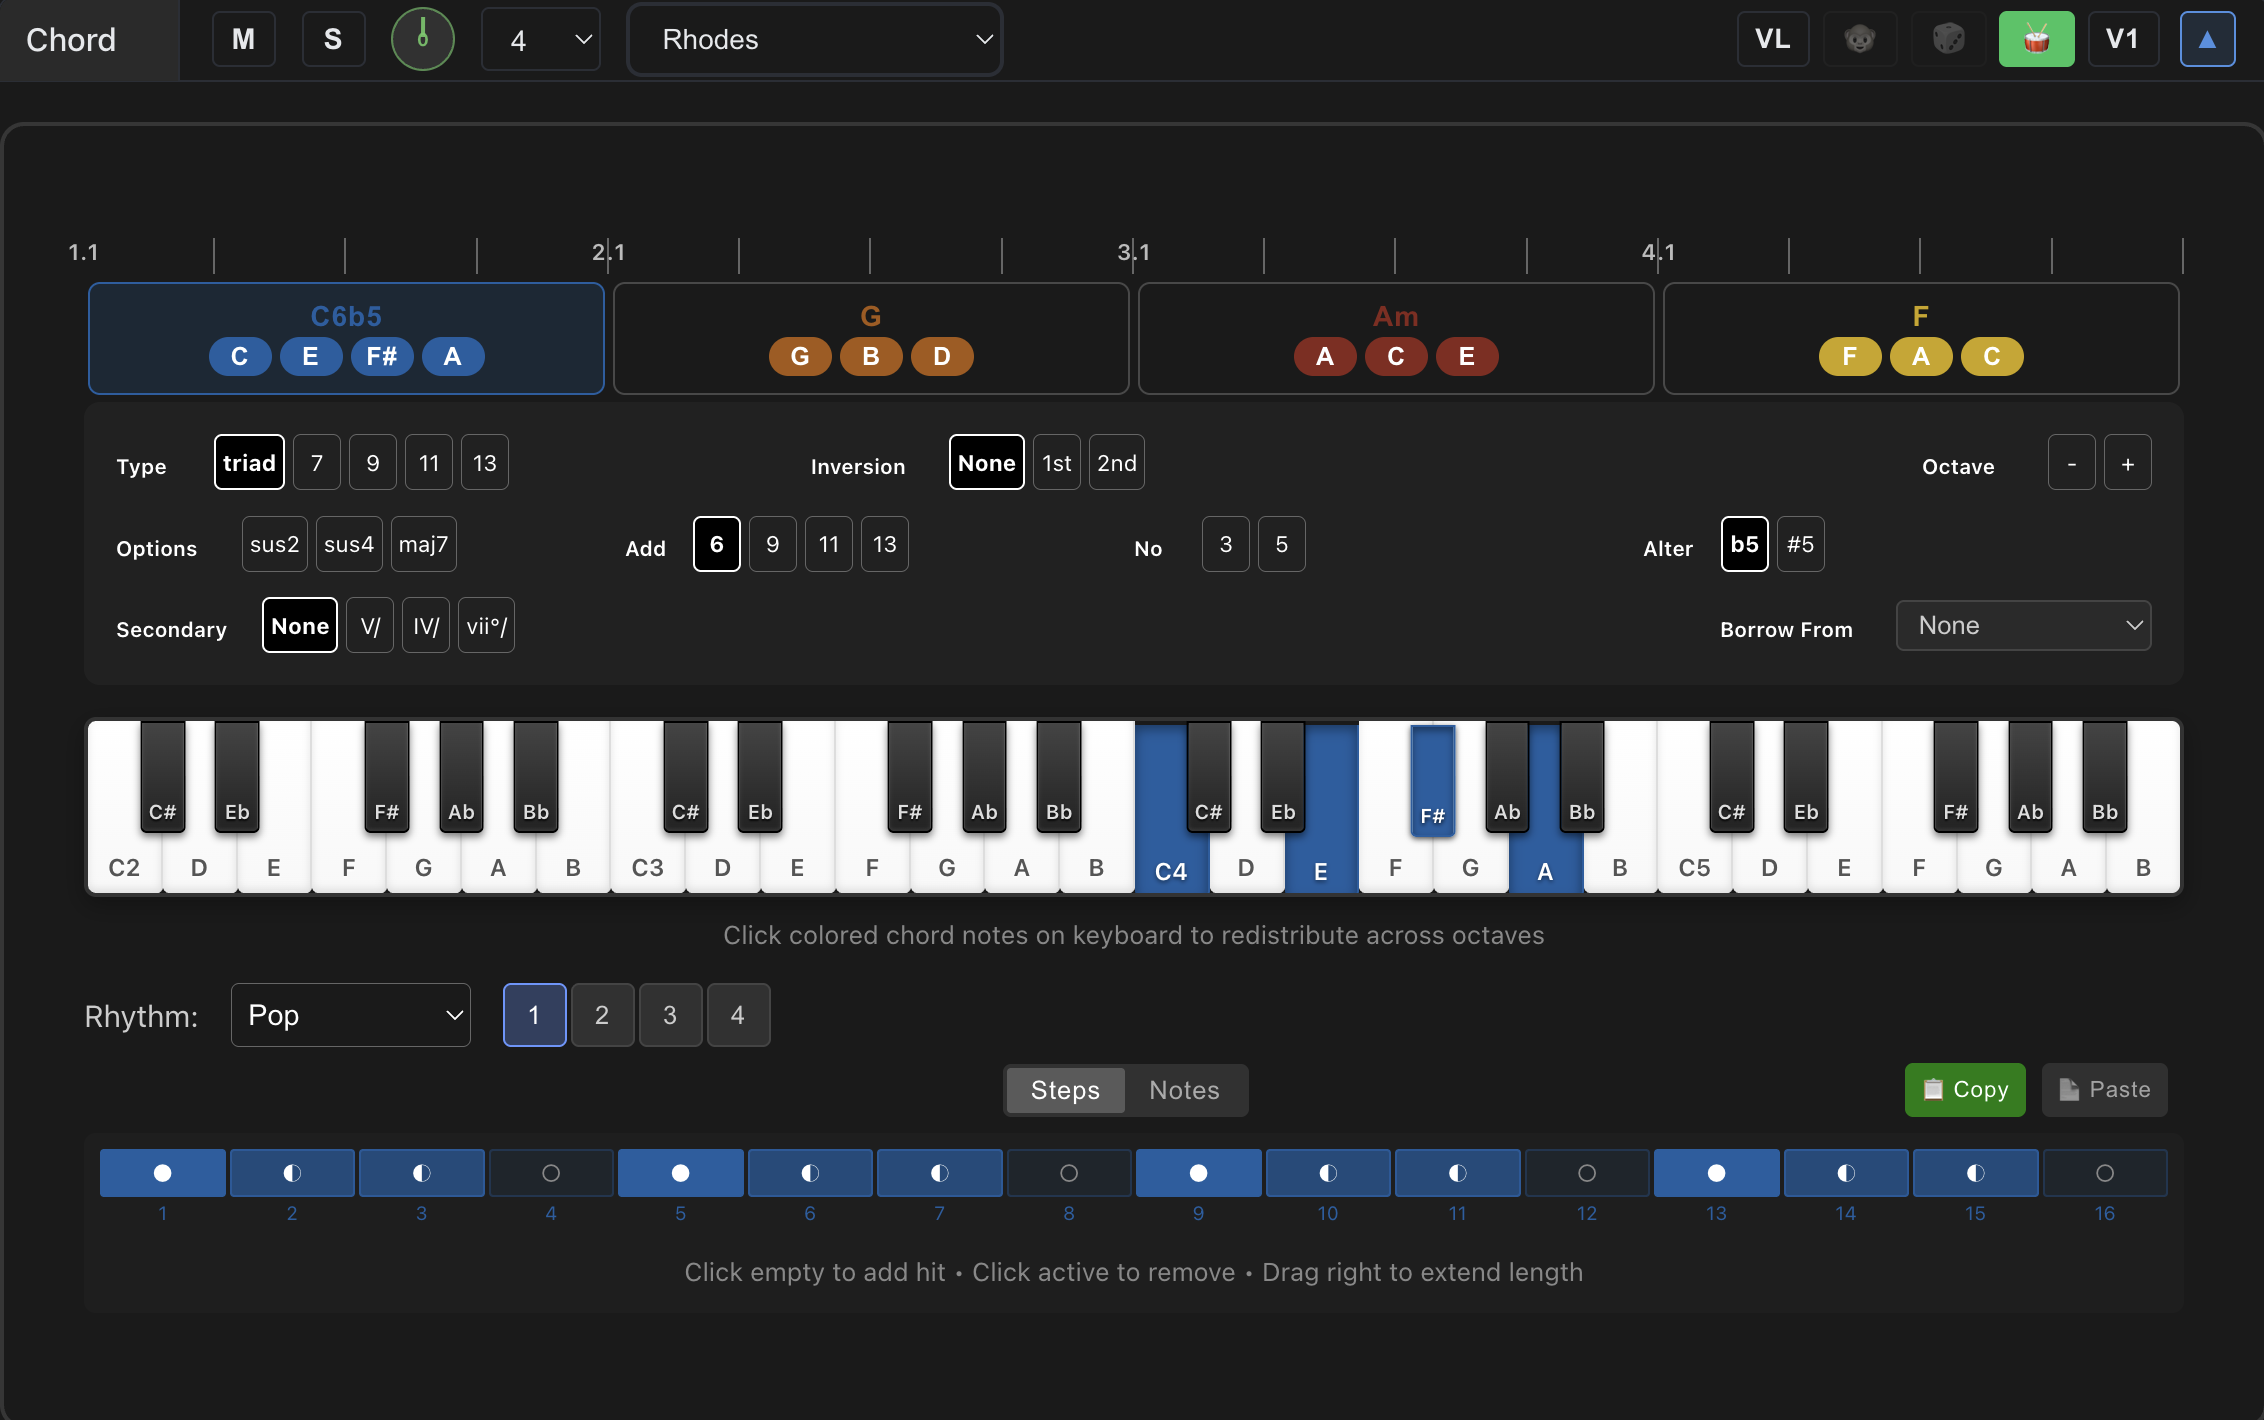
Task: Select rhythm pattern 4
Action: pos(738,1015)
